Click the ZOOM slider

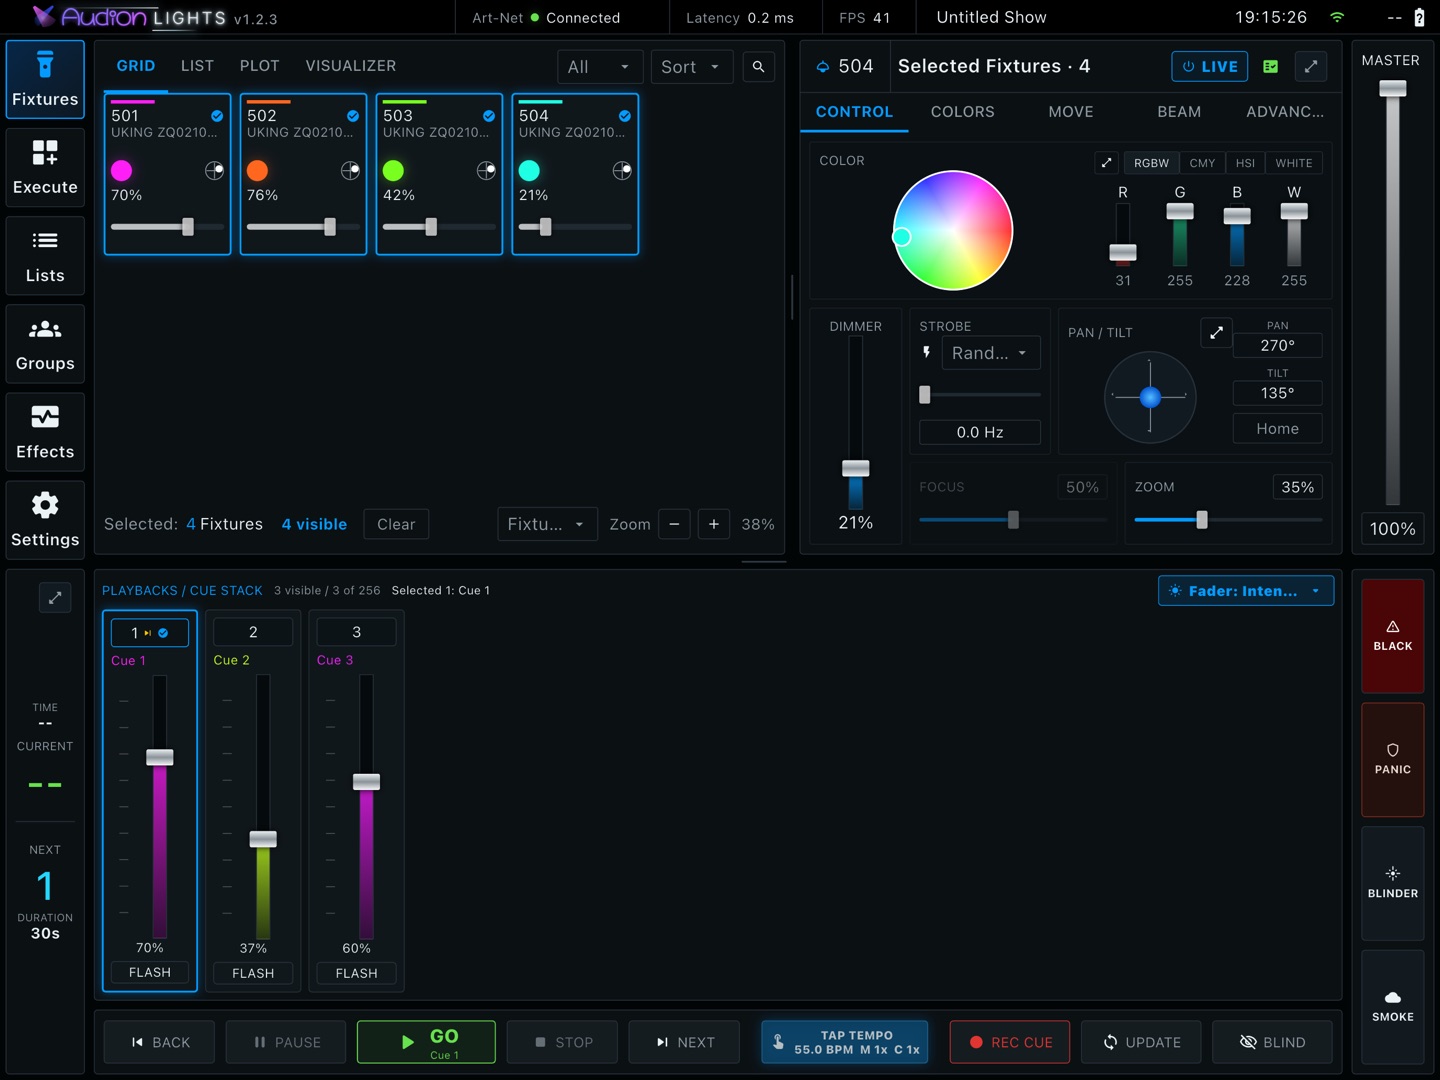[x=1228, y=520]
